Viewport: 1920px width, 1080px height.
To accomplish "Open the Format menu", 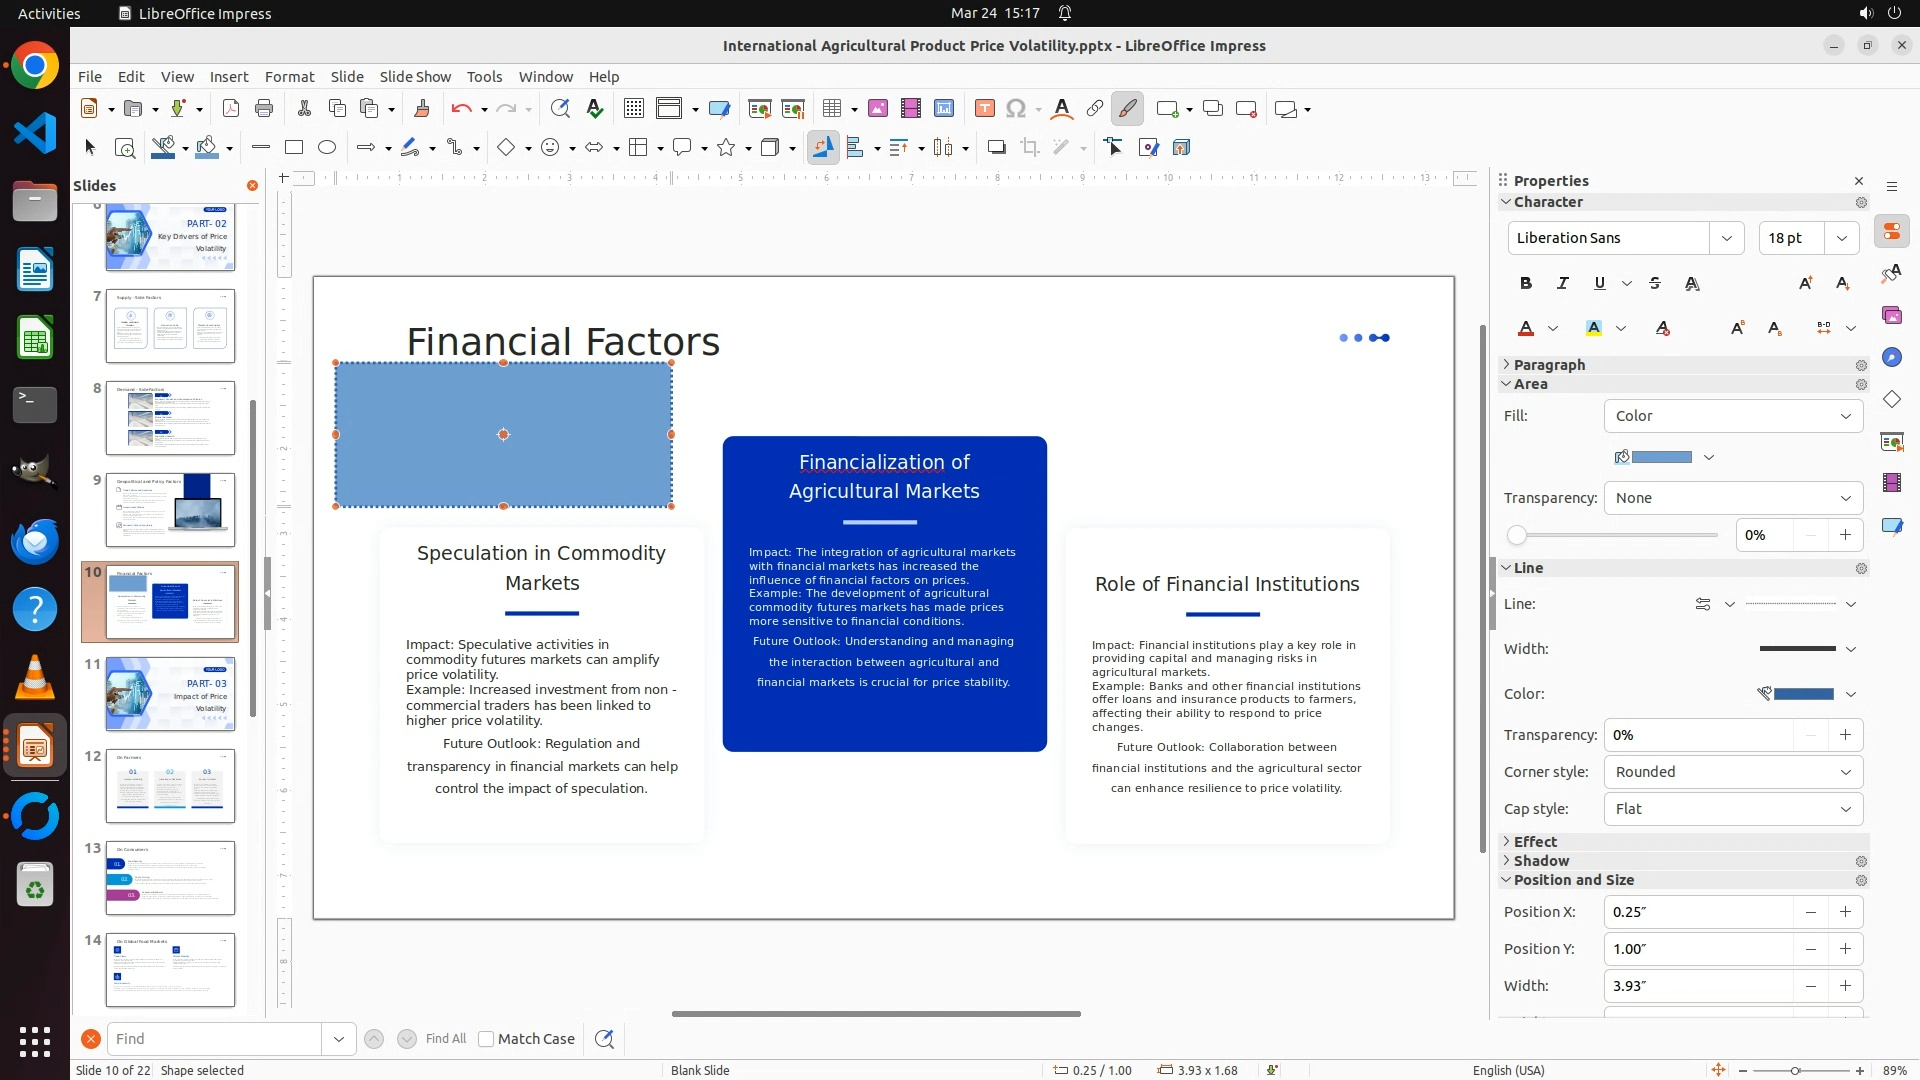I will tap(289, 77).
